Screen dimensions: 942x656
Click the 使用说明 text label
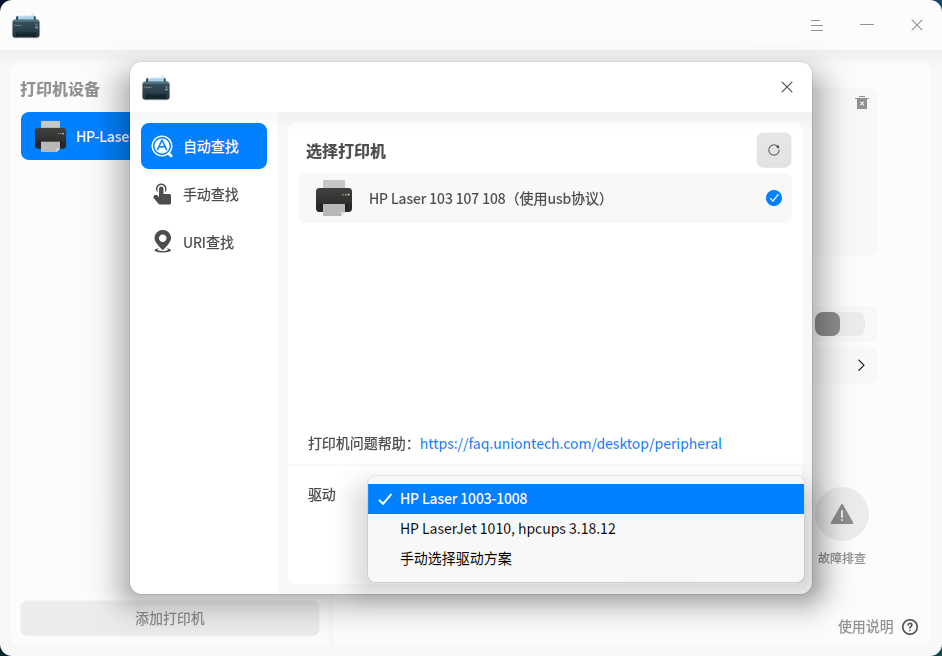click(x=866, y=627)
